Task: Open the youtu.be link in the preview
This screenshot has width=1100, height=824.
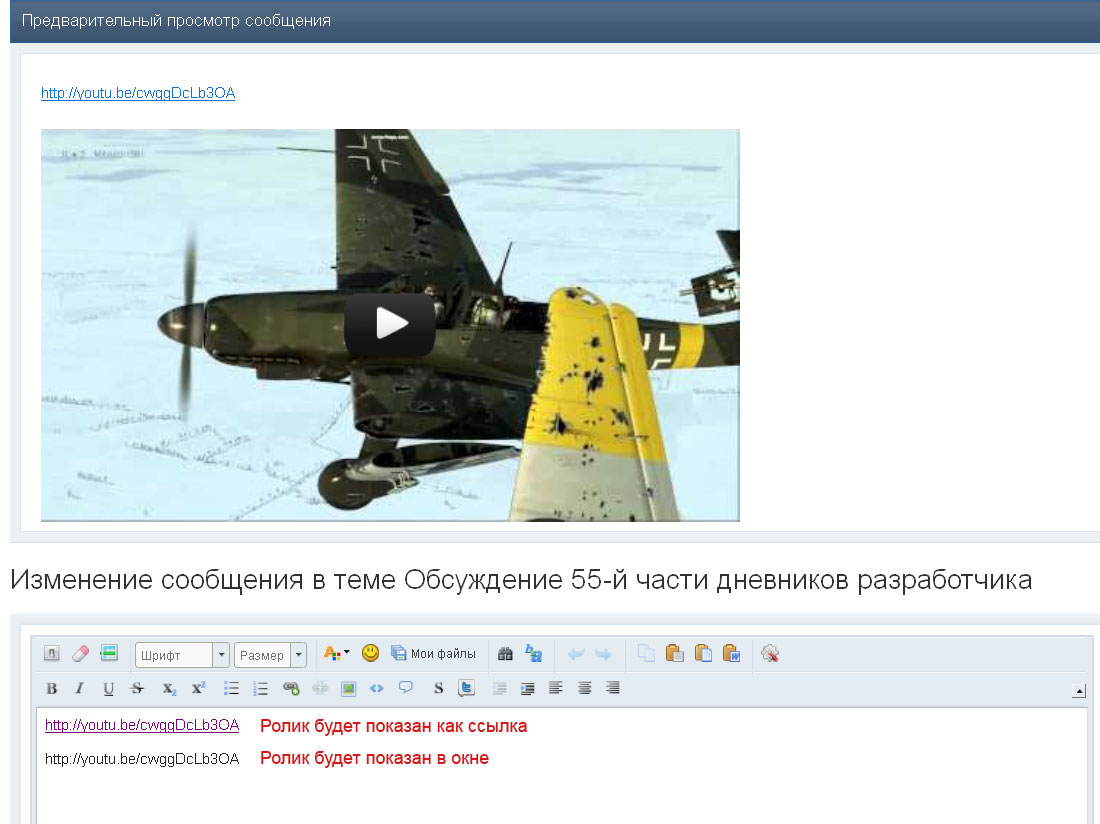Action: point(138,93)
